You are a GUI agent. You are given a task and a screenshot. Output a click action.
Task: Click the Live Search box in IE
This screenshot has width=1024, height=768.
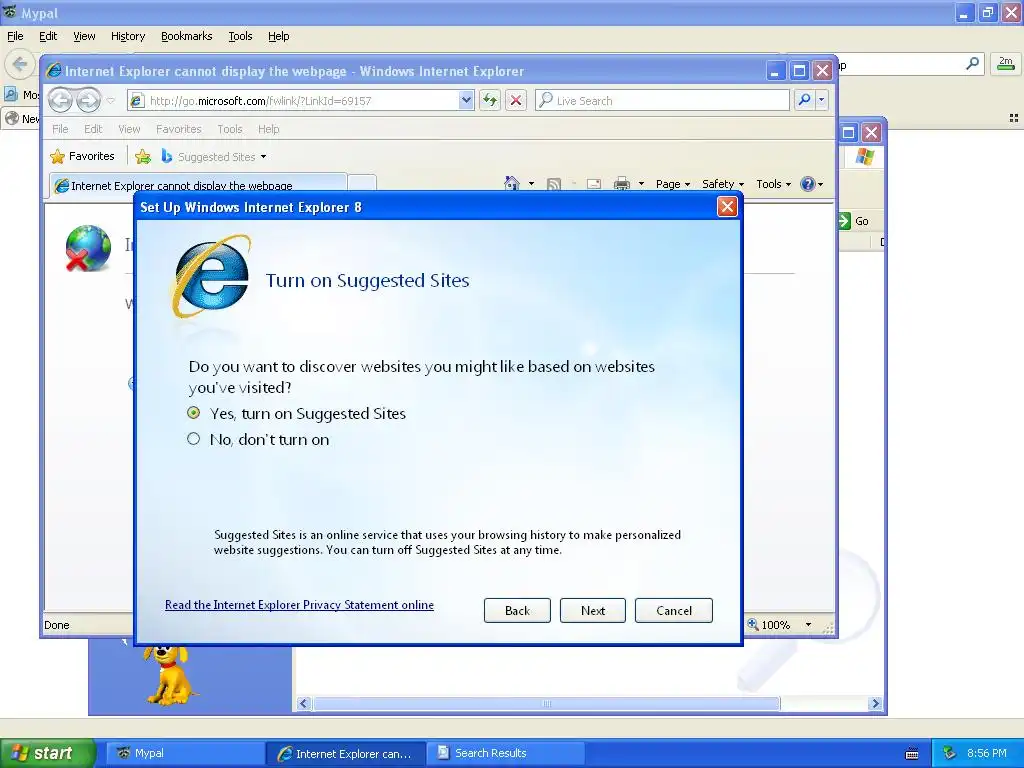(x=662, y=101)
